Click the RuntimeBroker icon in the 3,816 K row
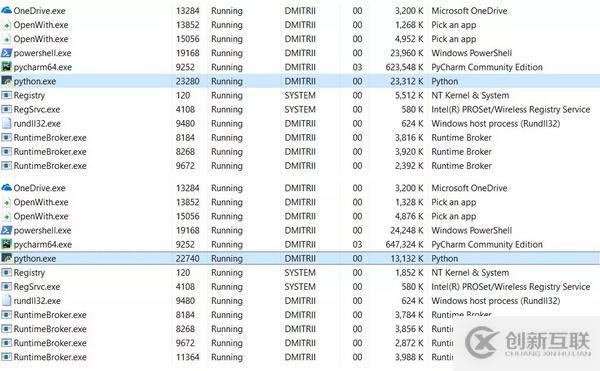The height and width of the screenshot is (371, 600). click(7, 138)
